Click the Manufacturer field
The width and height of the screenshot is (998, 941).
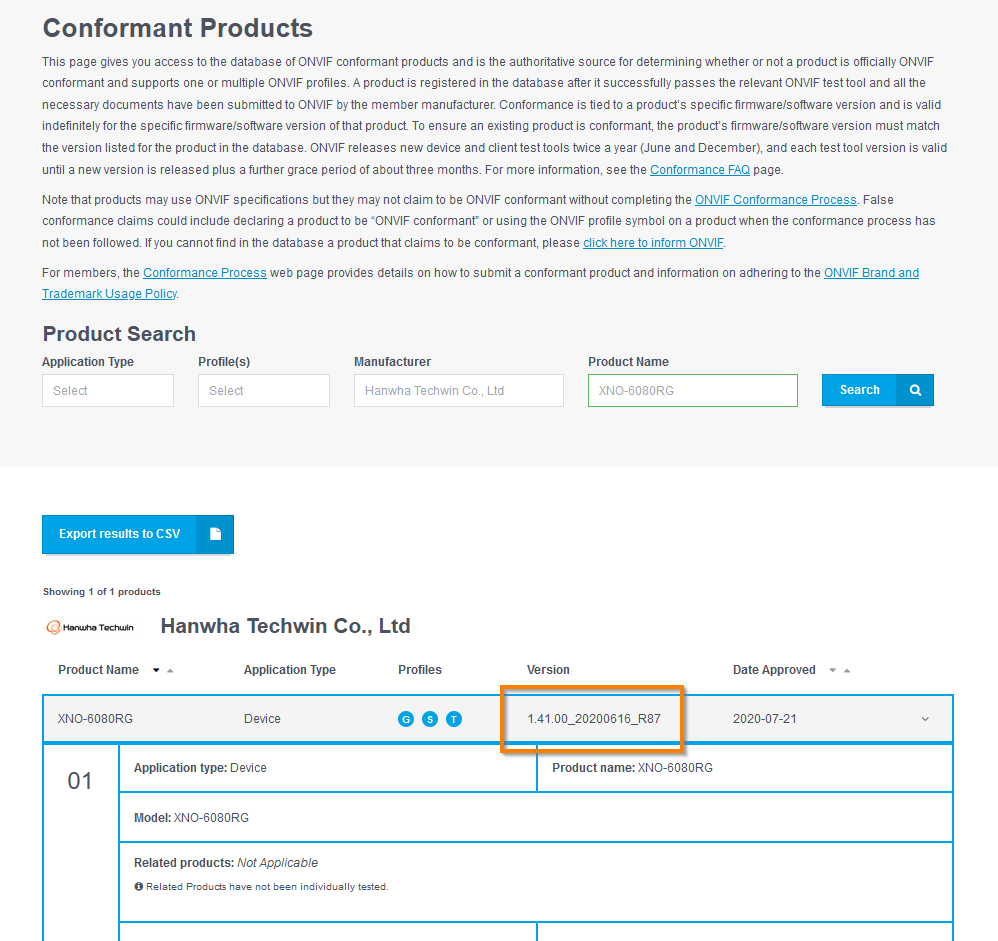[459, 390]
